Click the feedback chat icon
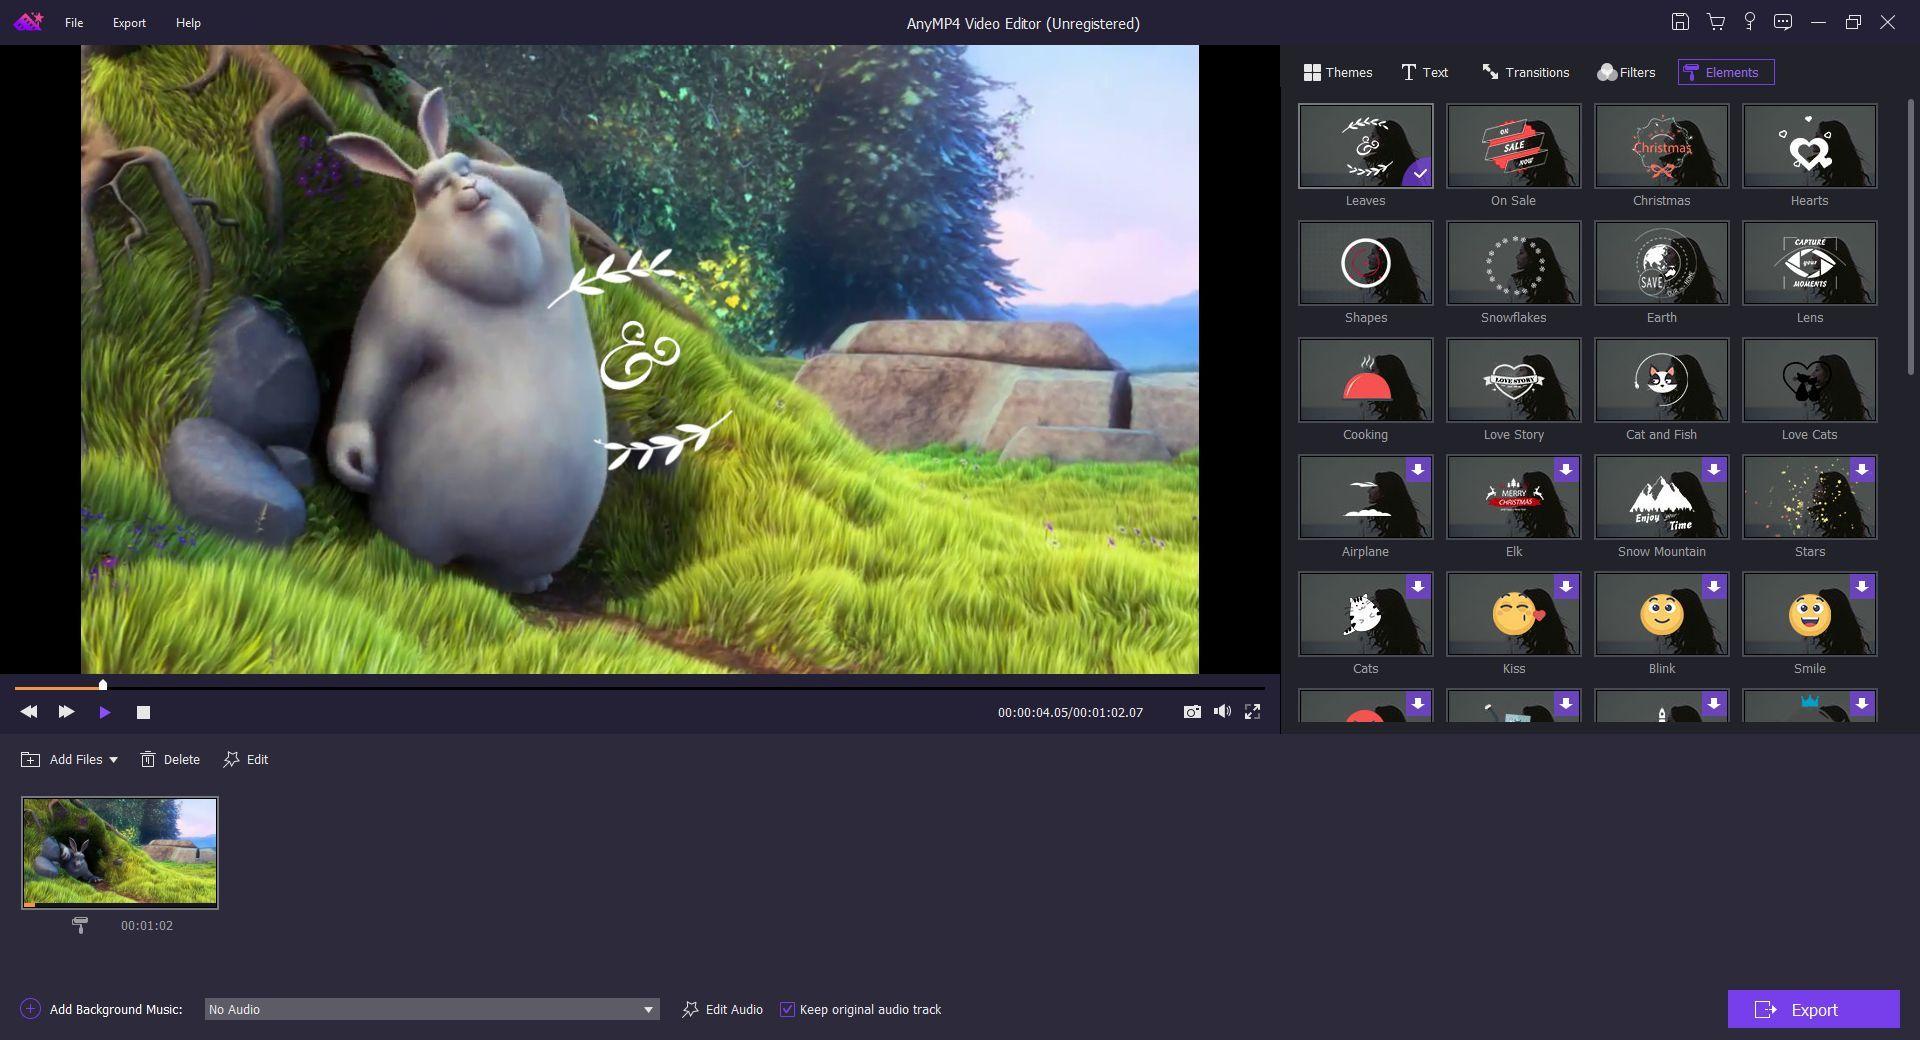The width and height of the screenshot is (1920, 1040). 1782,21
